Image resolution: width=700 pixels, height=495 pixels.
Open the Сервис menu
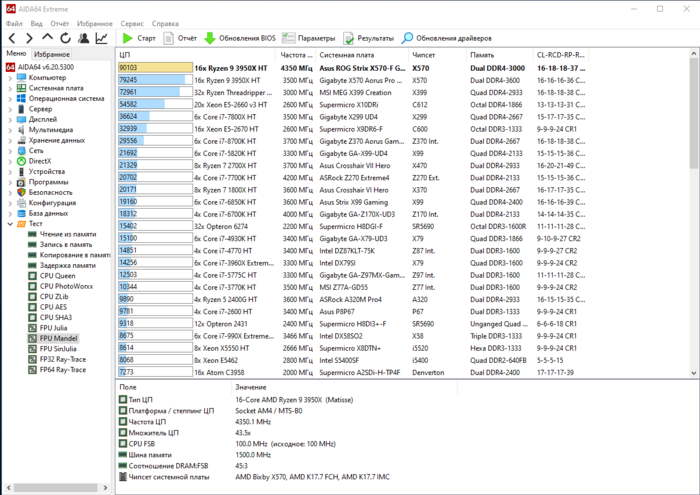coord(132,24)
